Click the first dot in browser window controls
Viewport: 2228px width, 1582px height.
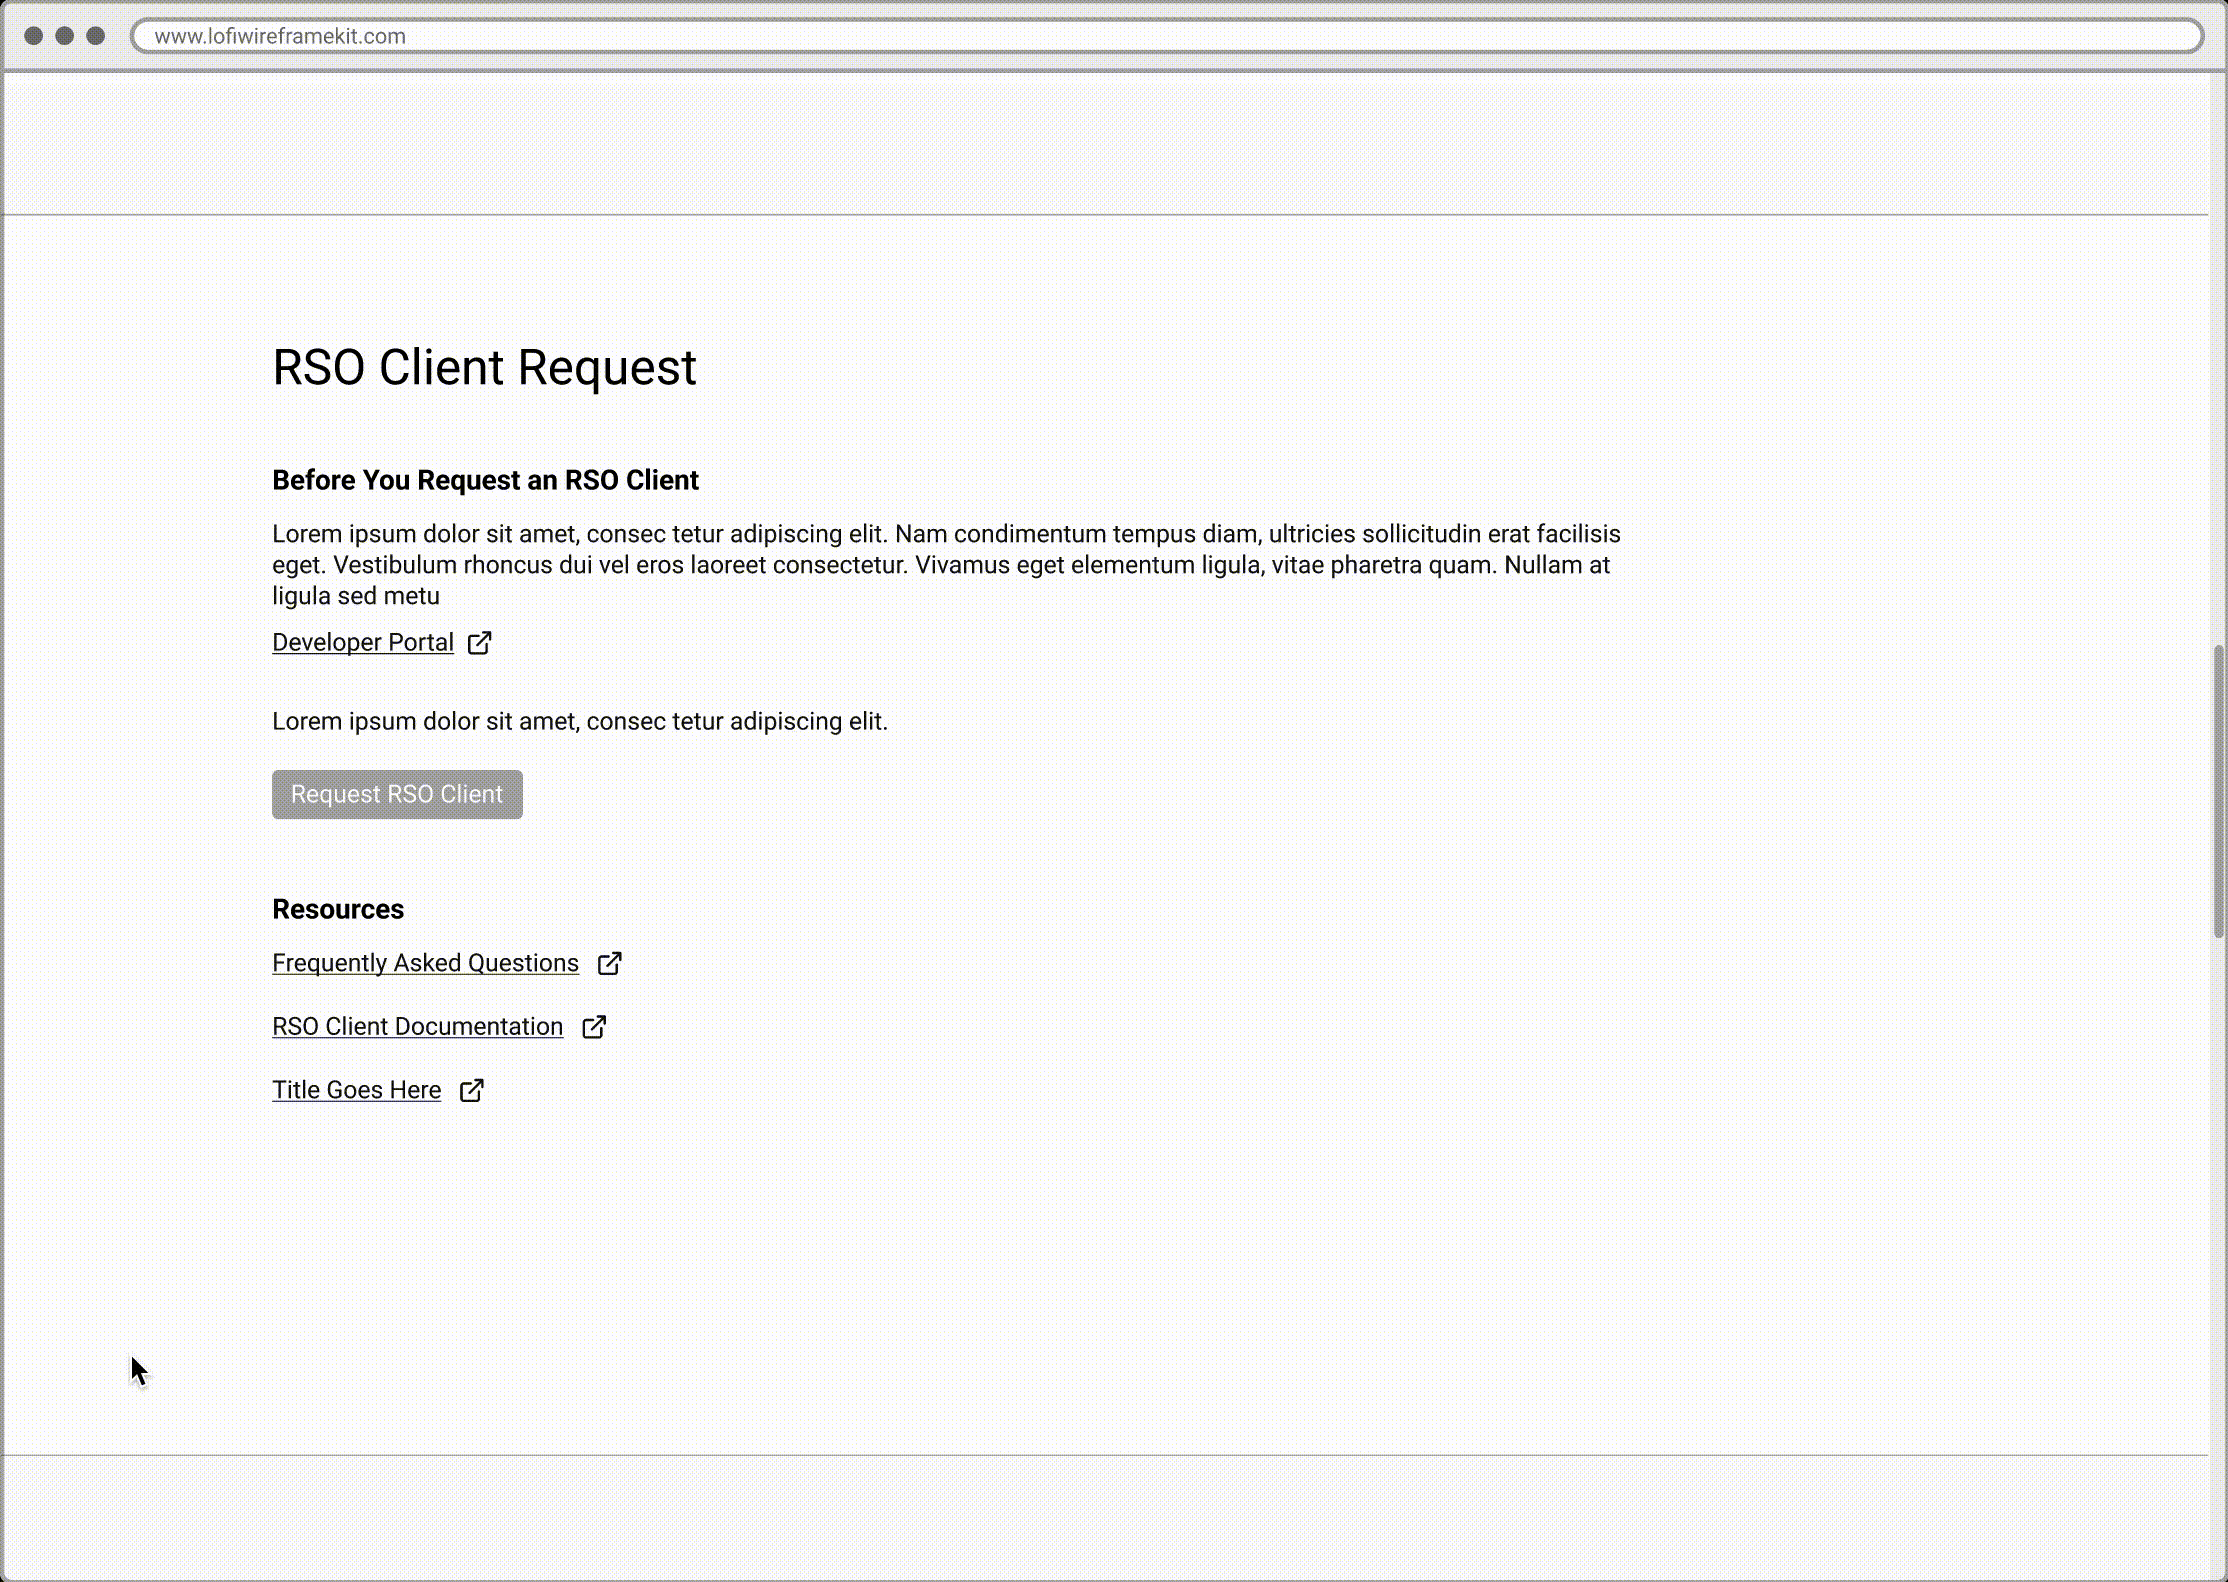[x=33, y=36]
